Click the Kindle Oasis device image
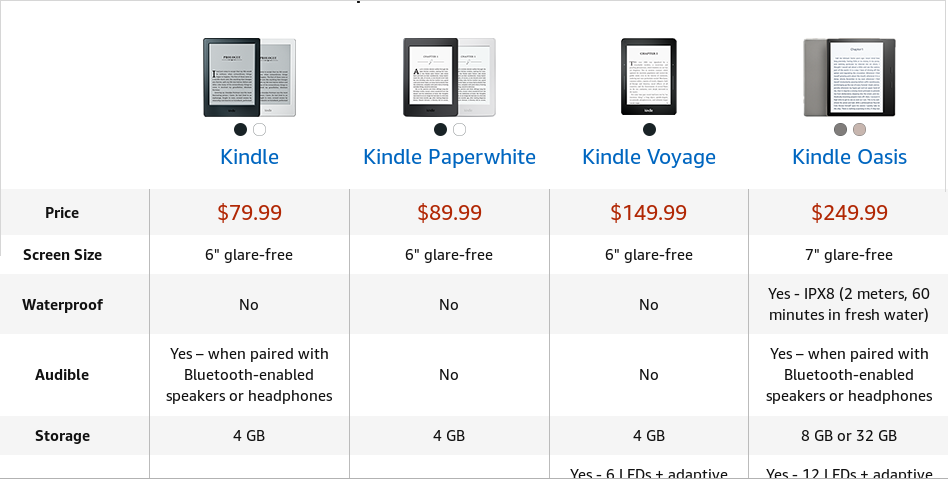Viewport: 948px width, 479px height. (x=849, y=78)
